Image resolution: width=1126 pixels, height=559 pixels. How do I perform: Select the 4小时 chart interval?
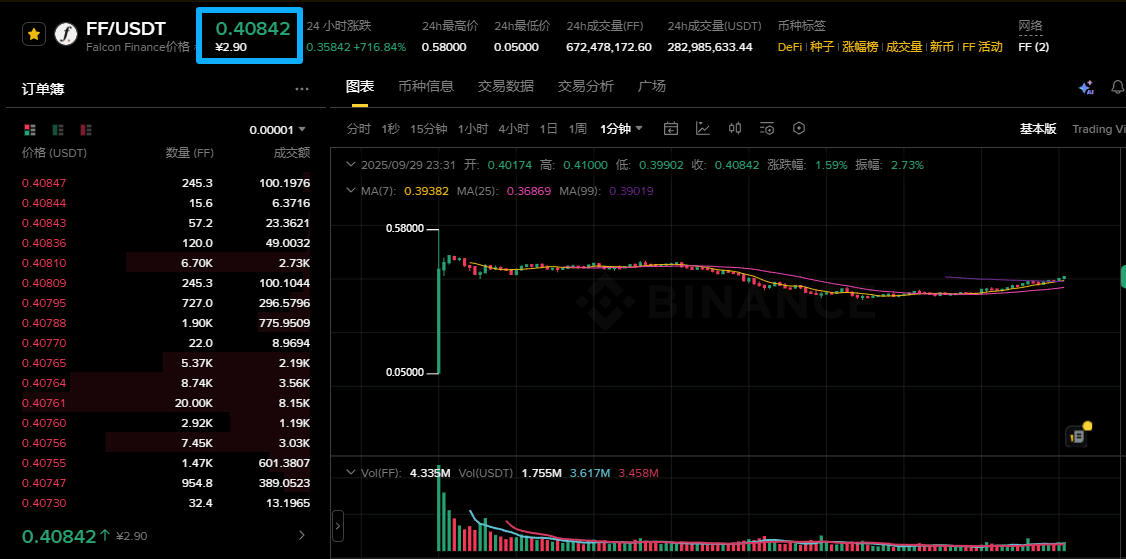[x=513, y=128]
